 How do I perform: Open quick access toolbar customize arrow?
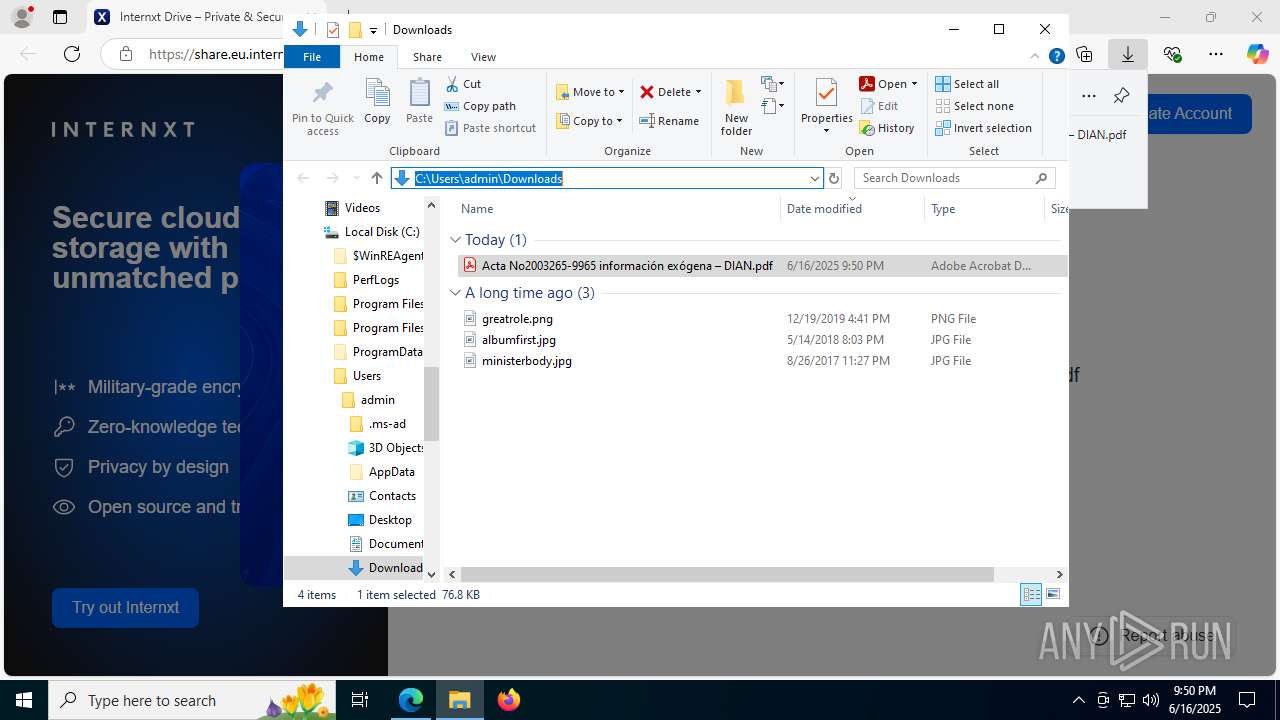(x=373, y=30)
